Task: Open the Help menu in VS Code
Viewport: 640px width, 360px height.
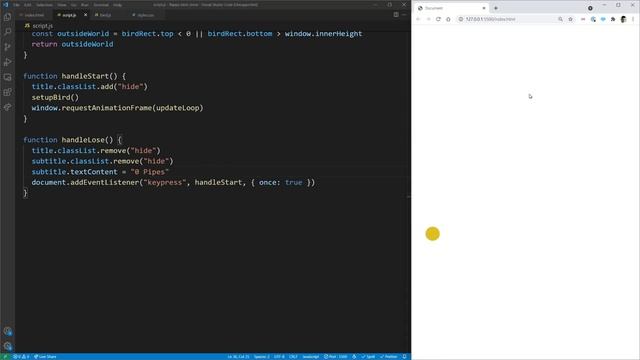Action: (118, 5)
